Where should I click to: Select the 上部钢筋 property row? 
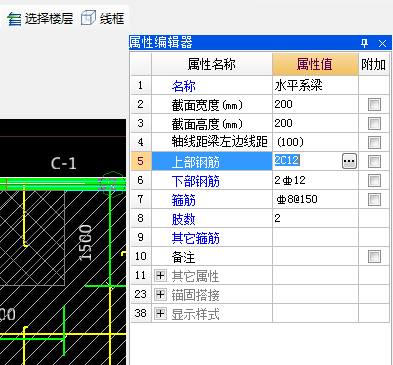pos(212,162)
